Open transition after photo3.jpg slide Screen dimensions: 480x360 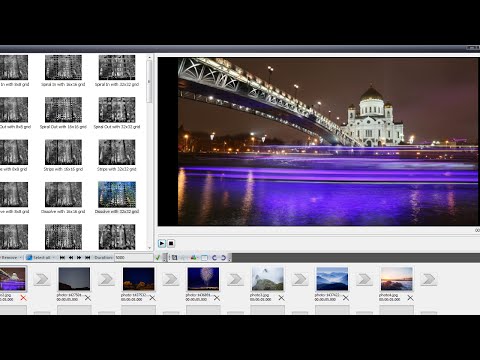tap(300, 279)
